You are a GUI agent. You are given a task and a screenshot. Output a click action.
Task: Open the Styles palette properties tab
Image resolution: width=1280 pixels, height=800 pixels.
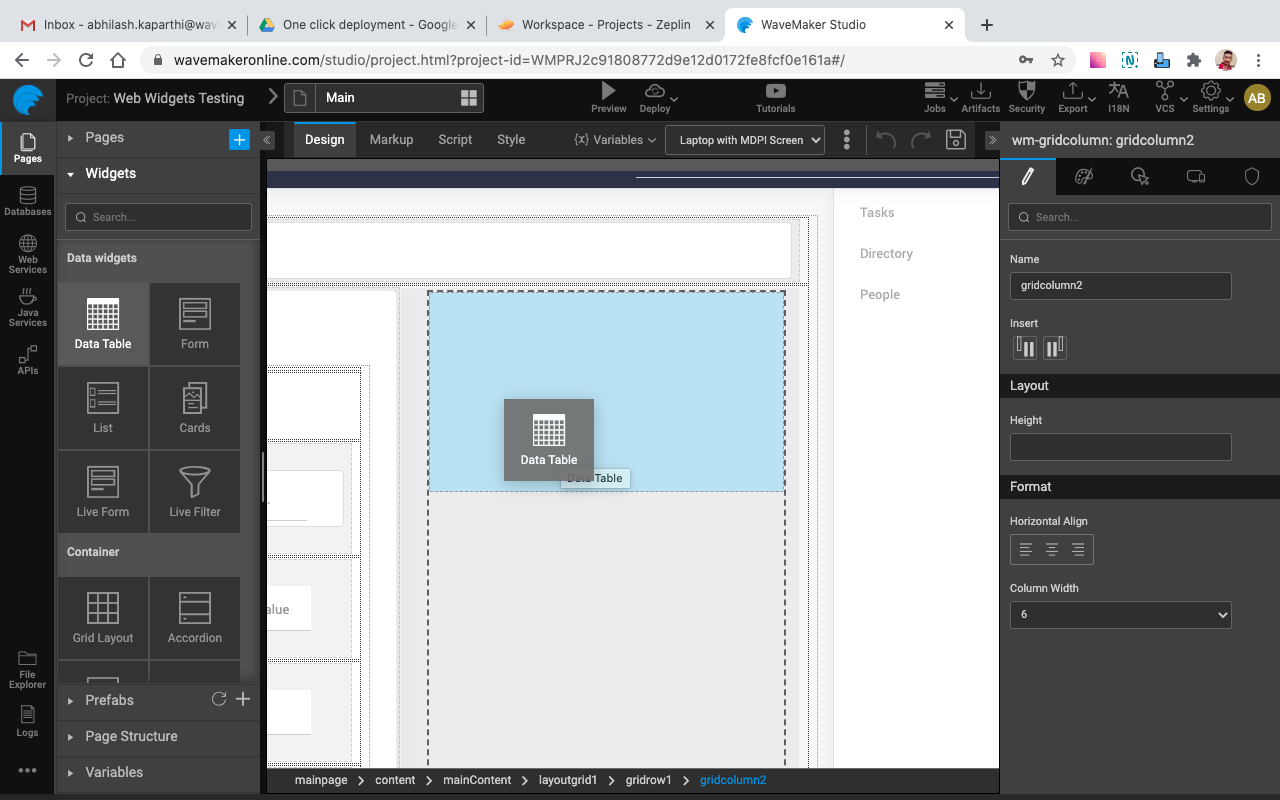[x=1084, y=176]
